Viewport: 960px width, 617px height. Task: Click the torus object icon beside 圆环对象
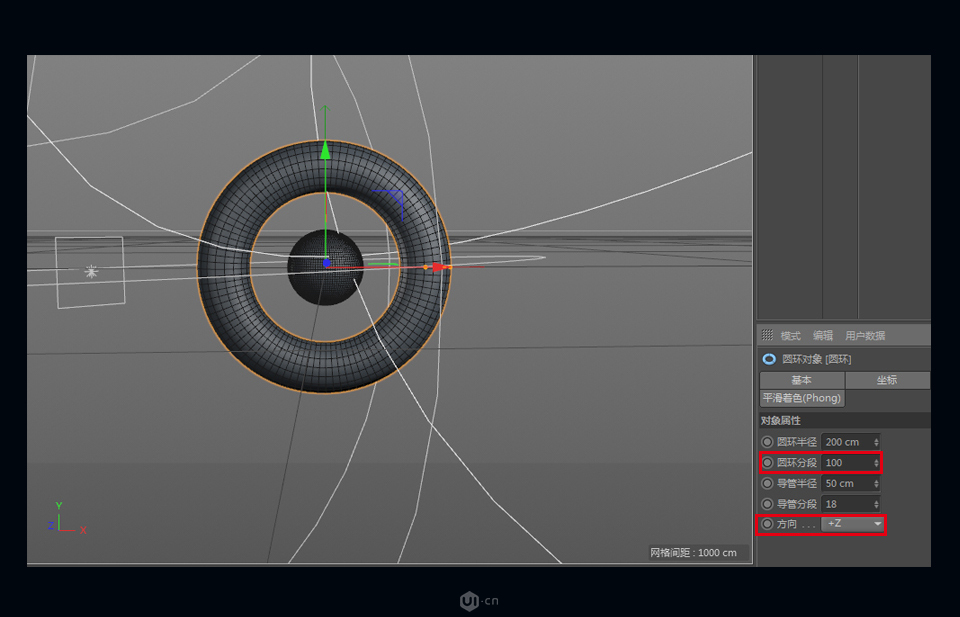tap(769, 358)
